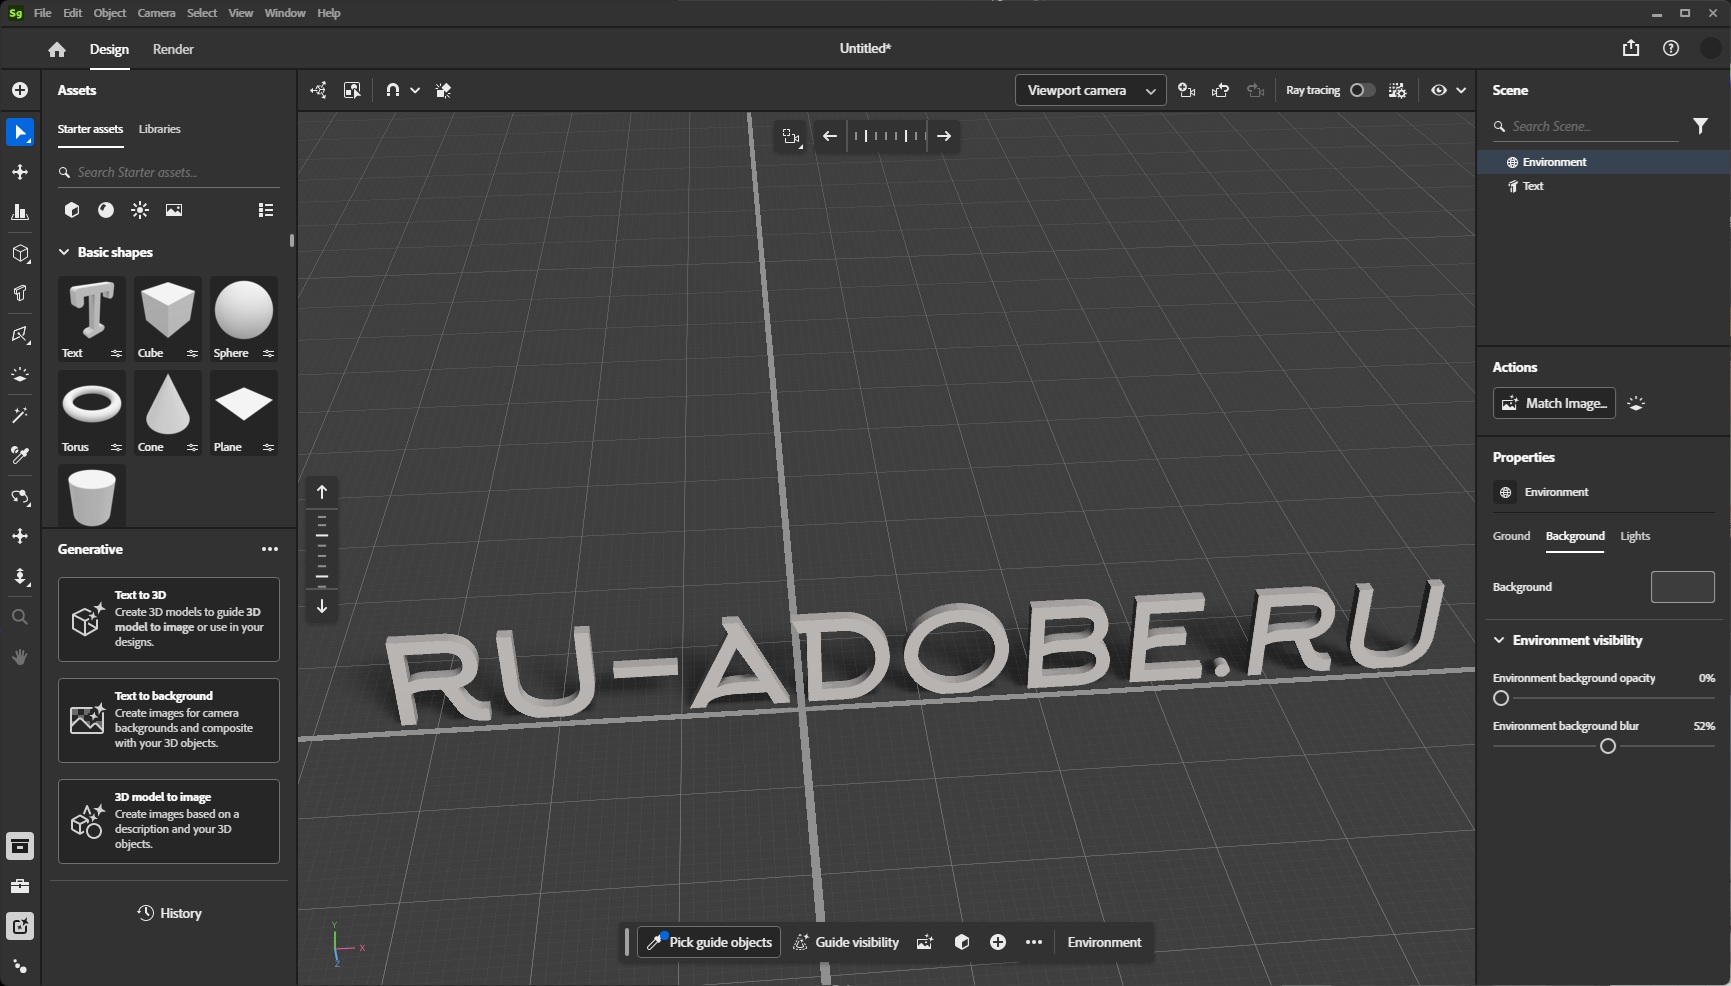Open the Lights tab in Properties

pyautogui.click(x=1635, y=536)
